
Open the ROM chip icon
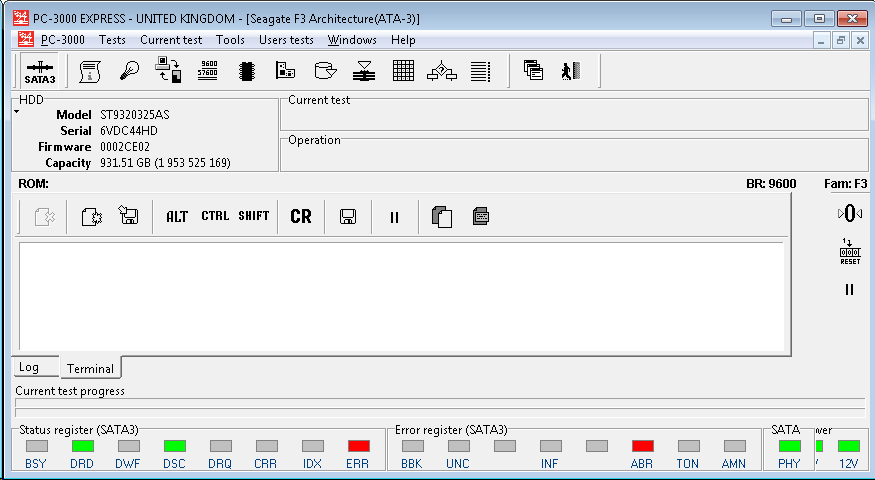point(247,71)
